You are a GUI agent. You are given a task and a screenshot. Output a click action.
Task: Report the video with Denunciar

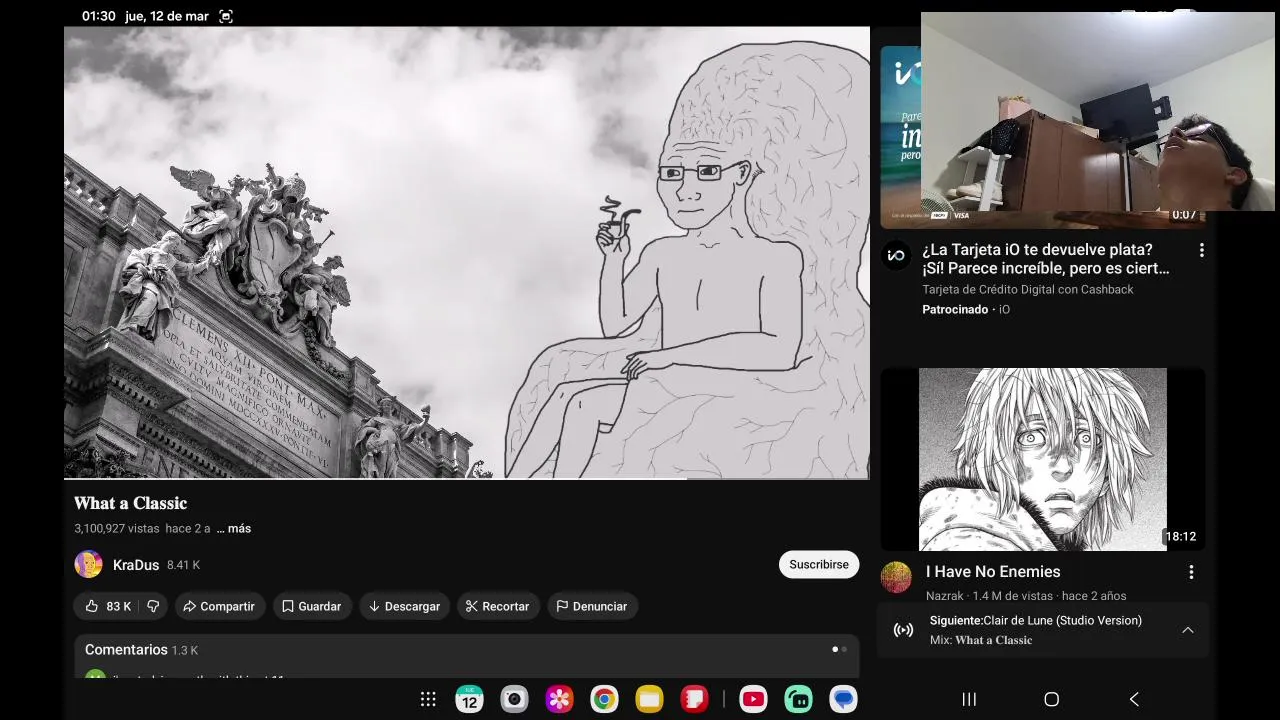tap(592, 606)
